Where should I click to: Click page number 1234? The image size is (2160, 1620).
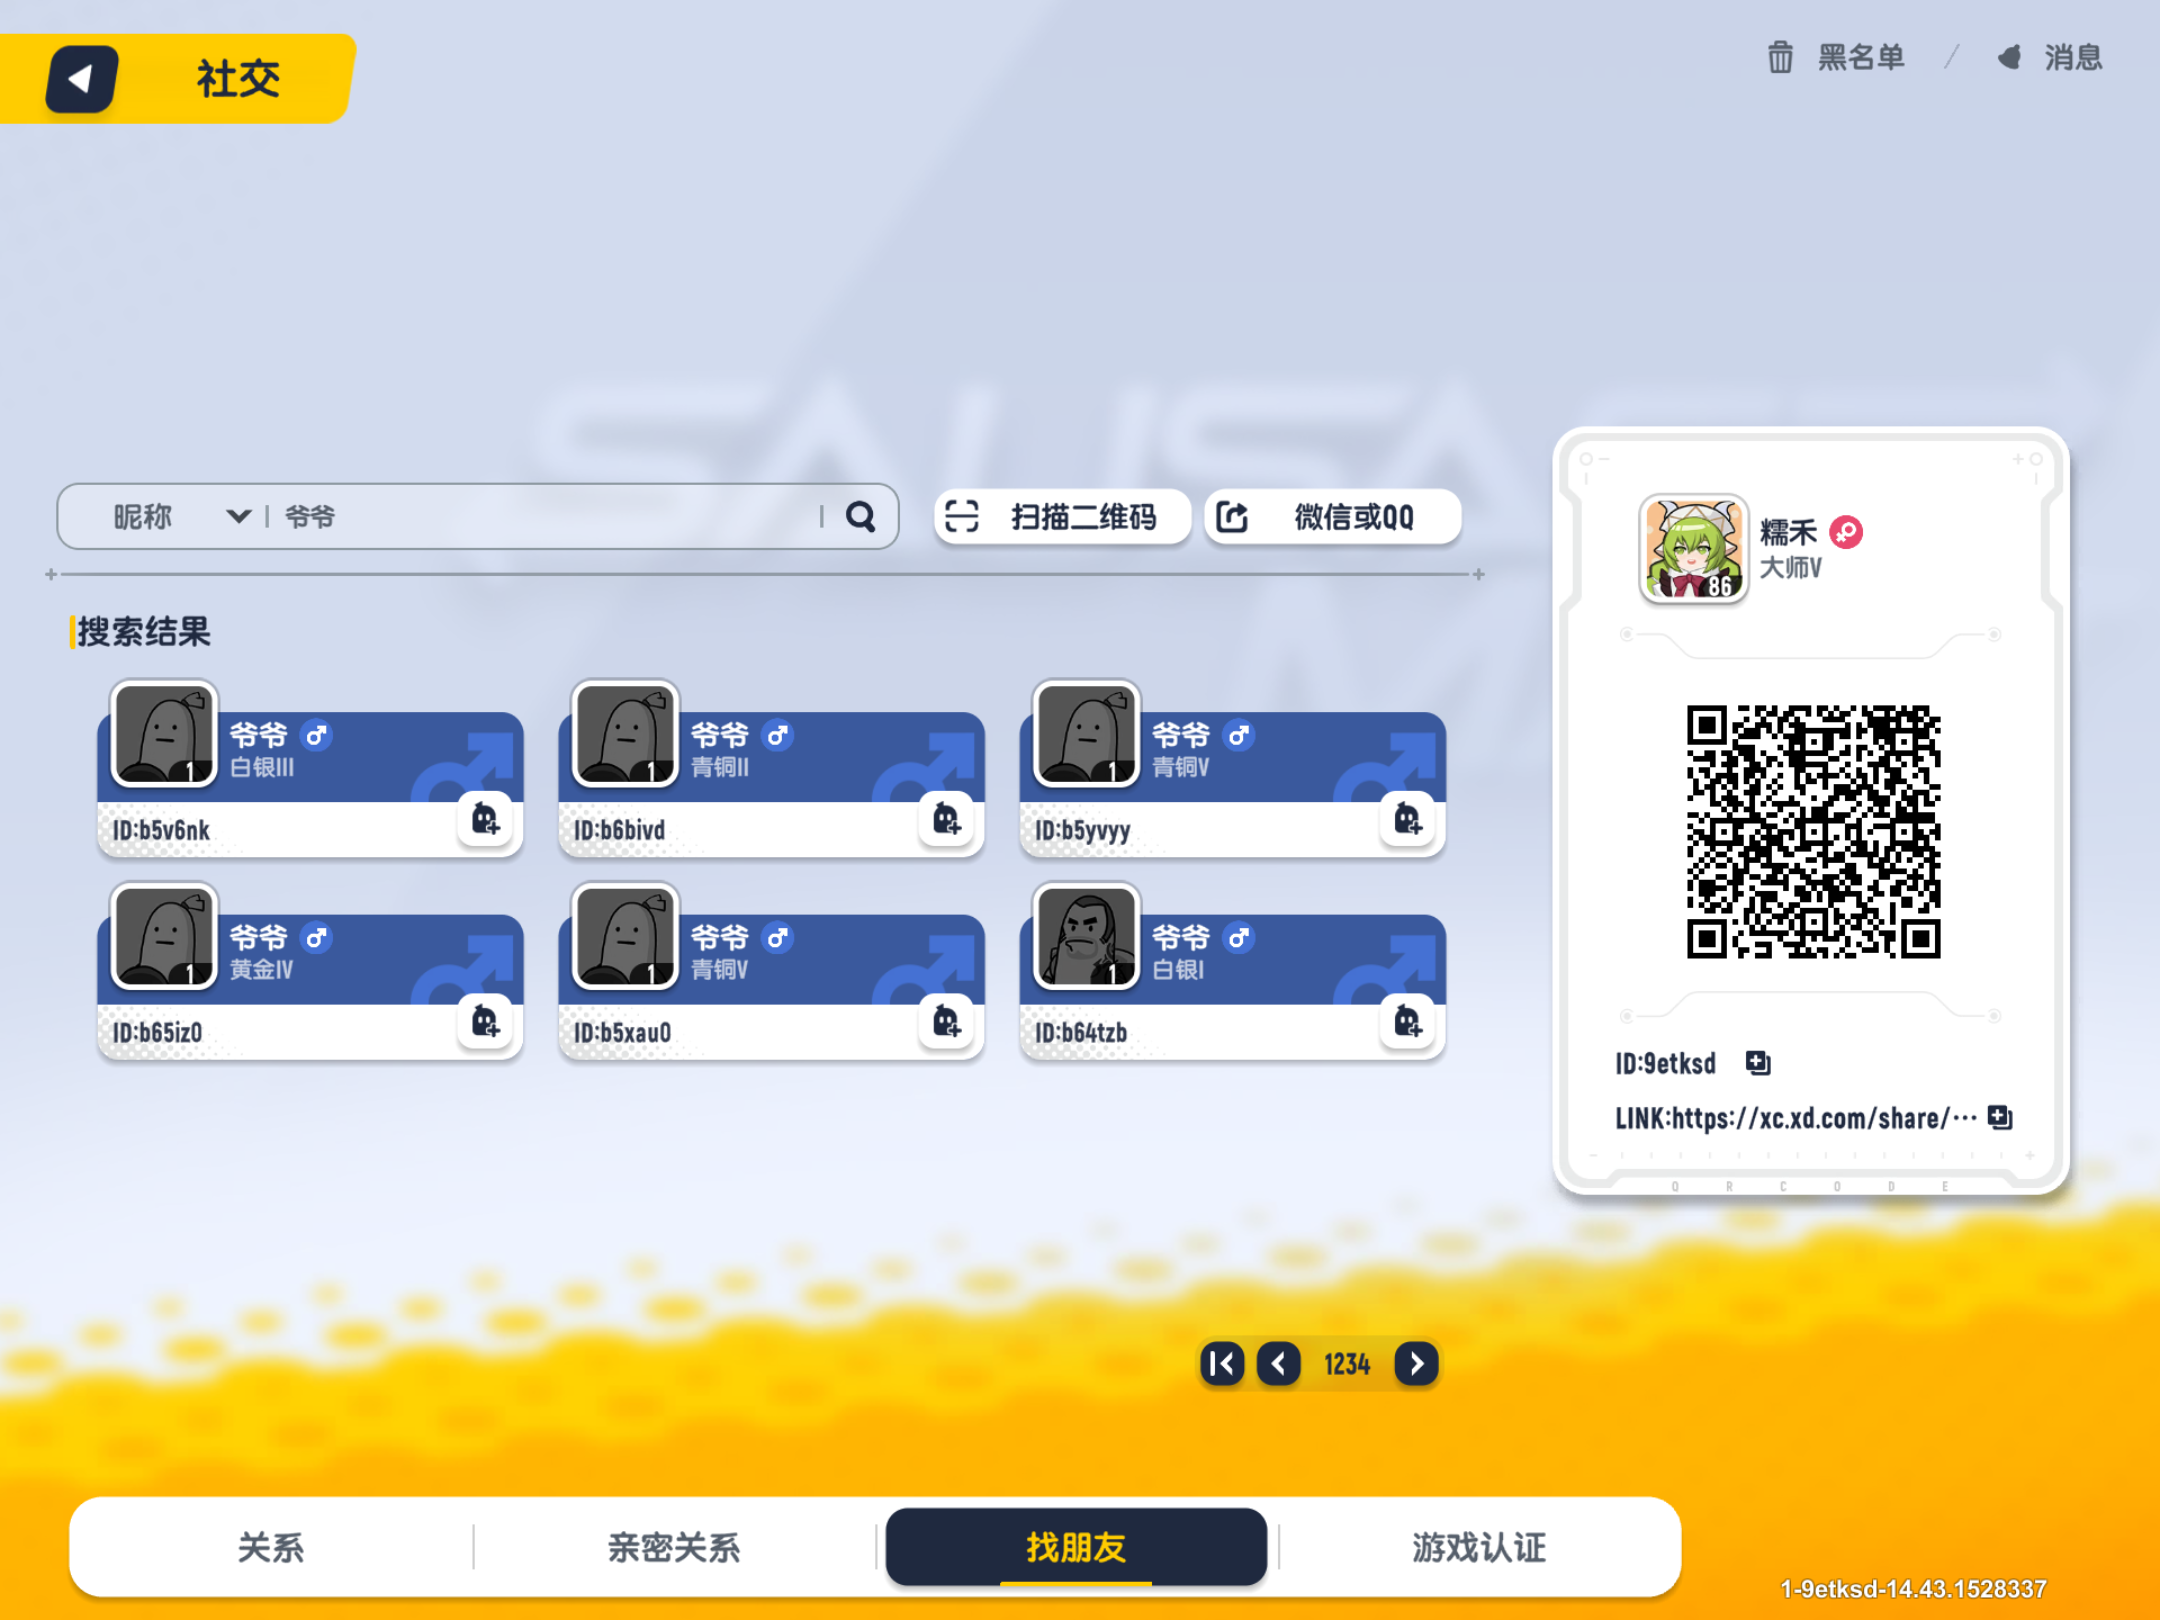point(1347,1364)
